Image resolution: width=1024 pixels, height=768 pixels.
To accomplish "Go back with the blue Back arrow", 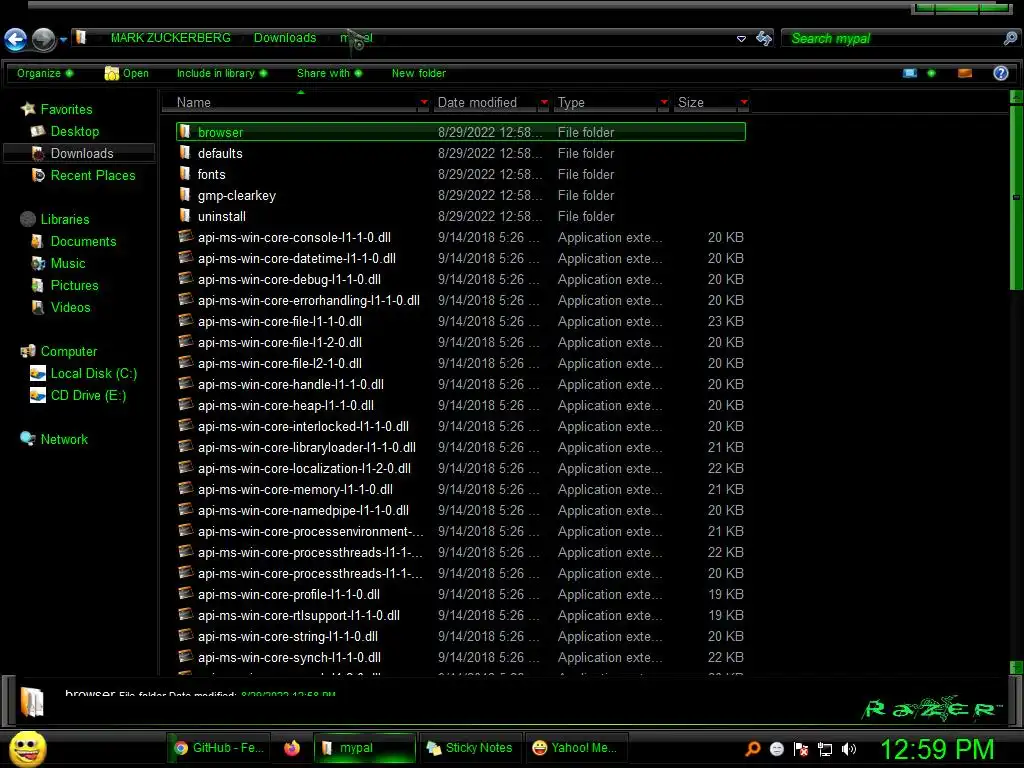I will 16,39.
